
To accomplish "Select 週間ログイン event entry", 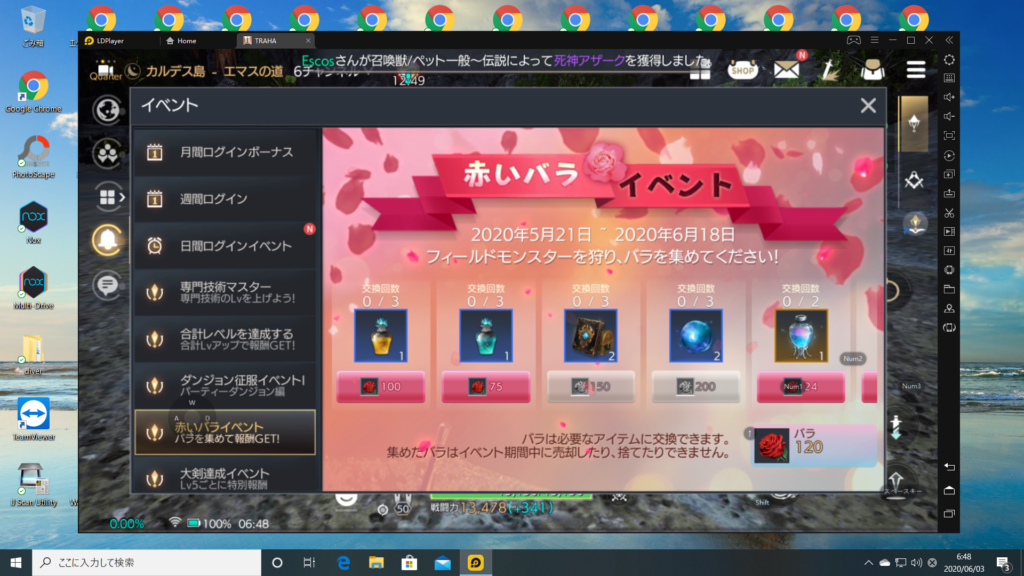I will coord(225,199).
